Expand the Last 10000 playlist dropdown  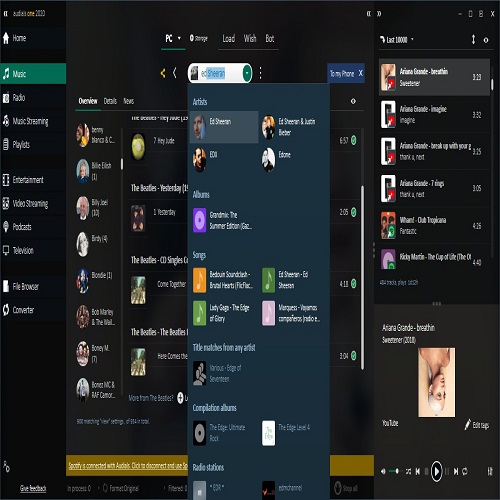coord(412,40)
